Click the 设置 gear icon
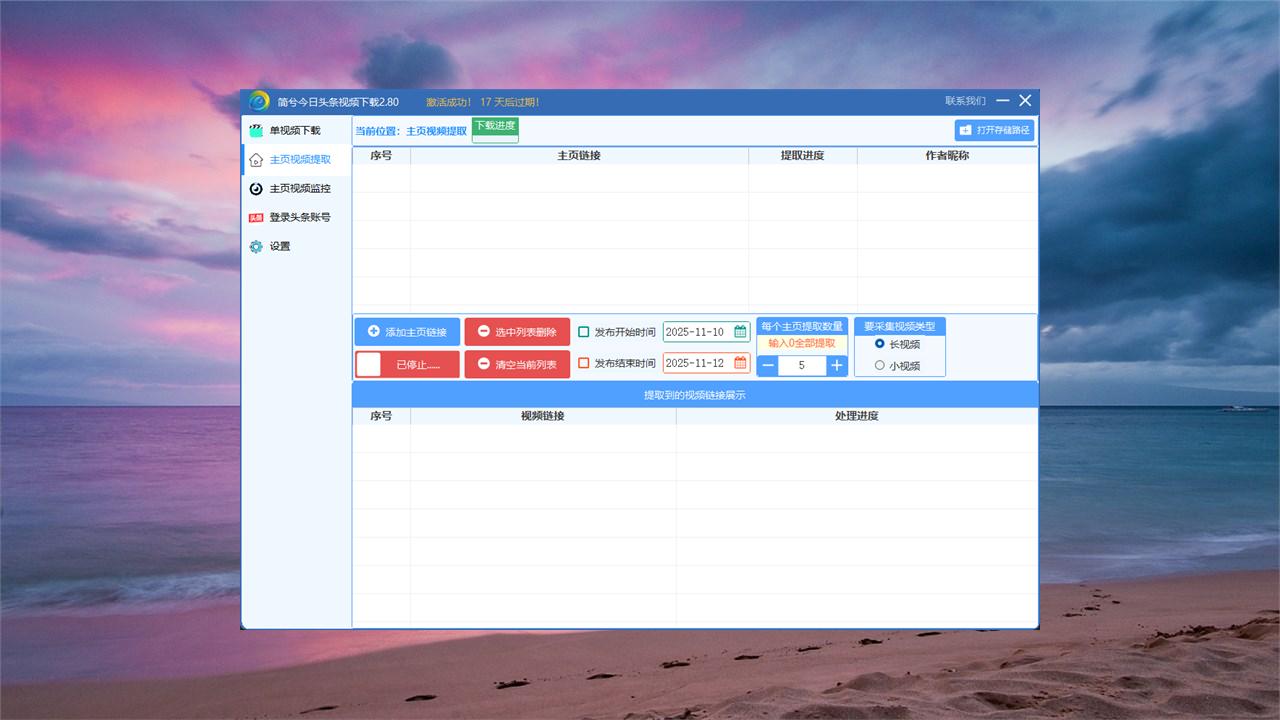Screen dimensions: 1280x720 pyautogui.click(x=256, y=247)
